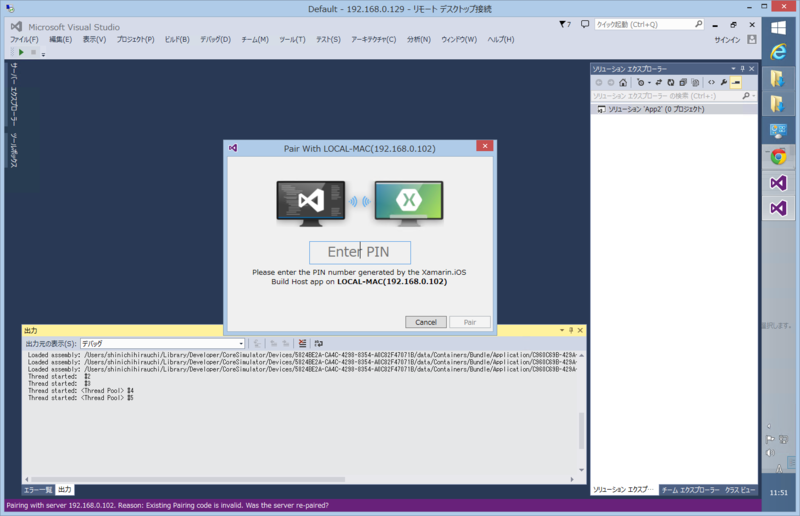Image resolution: width=800 pixels, height=516 pixels.
Task: Open the デバッグ(D) menu
Action: (x=215, y=39)
